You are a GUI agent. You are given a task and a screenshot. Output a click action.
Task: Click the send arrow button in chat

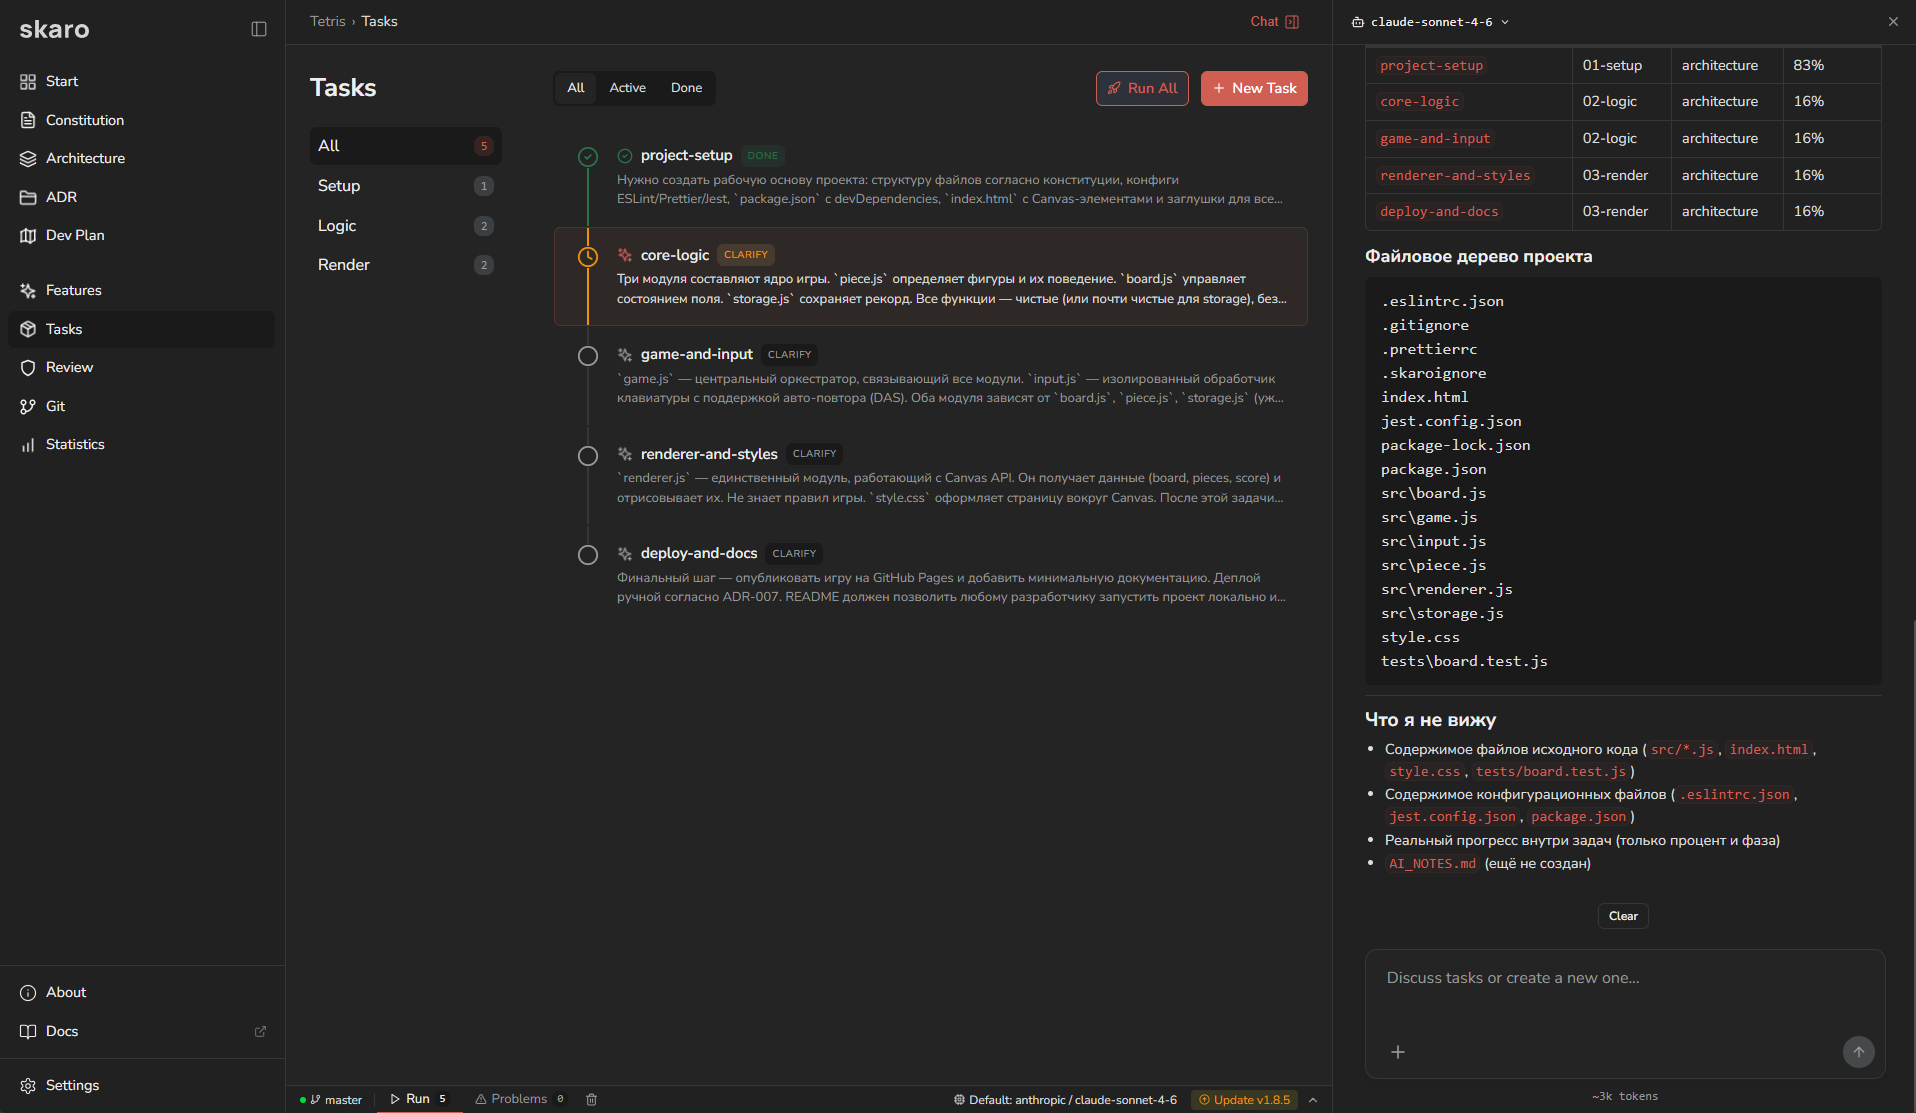click(x=1858, y=1051)
